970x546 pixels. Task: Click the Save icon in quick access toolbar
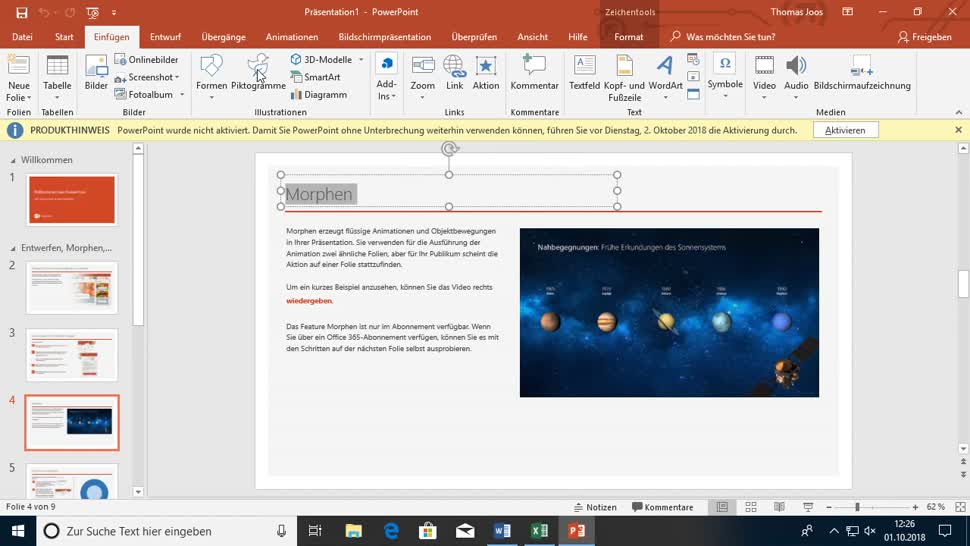(x=22, y=12)
